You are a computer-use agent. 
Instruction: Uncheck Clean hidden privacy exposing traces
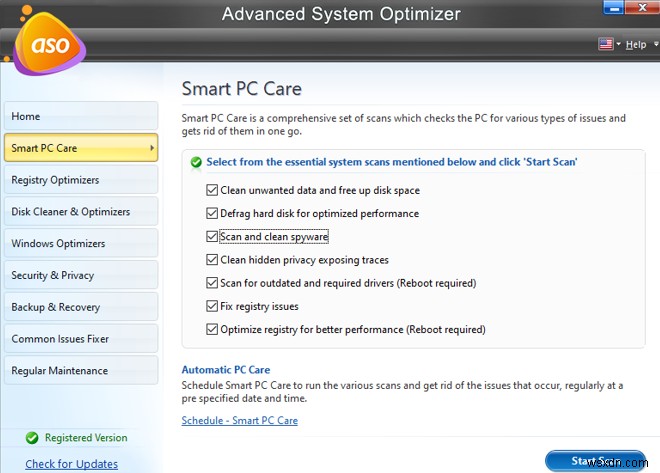tap(212, 260)
